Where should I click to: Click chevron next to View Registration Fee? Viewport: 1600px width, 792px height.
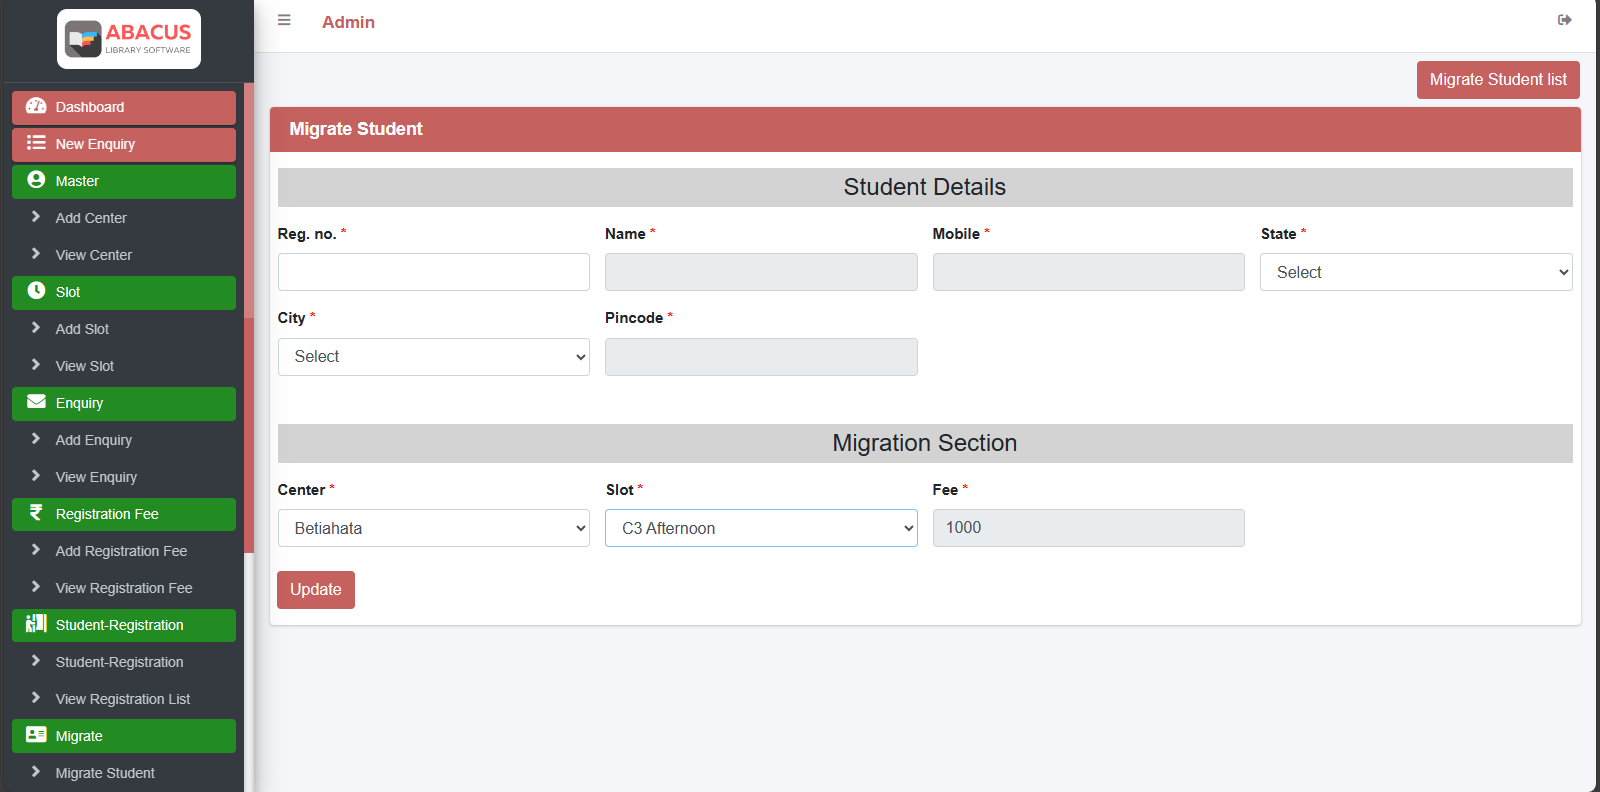36,587
